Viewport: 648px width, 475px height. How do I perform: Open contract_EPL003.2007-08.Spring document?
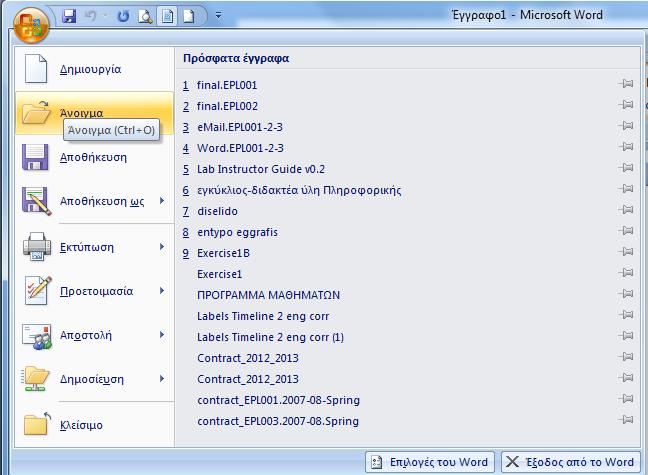pos(278,421)
